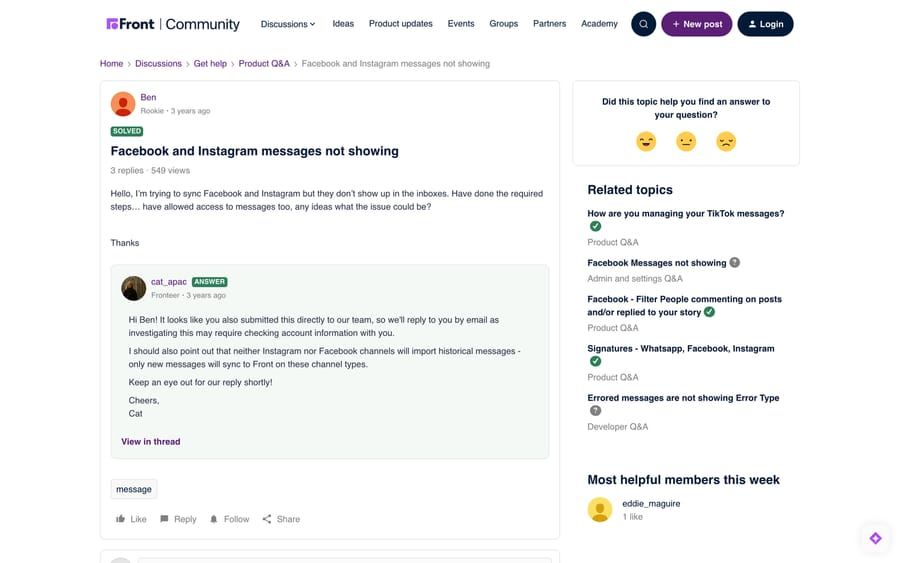Click '3 replies · 549 views' text
Image resolution: width=900 pixels, height=563 pixels.
[150, 170]
